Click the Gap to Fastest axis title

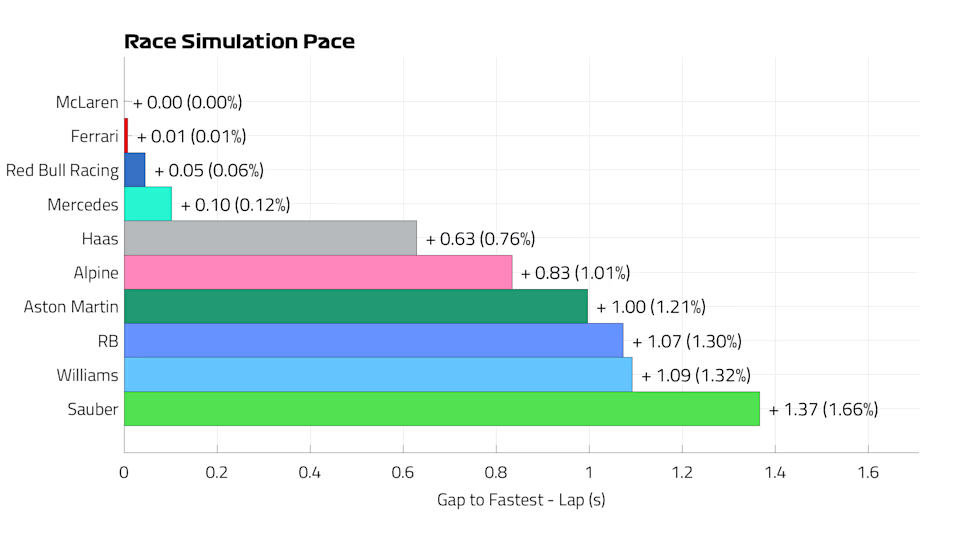point(521,500)
